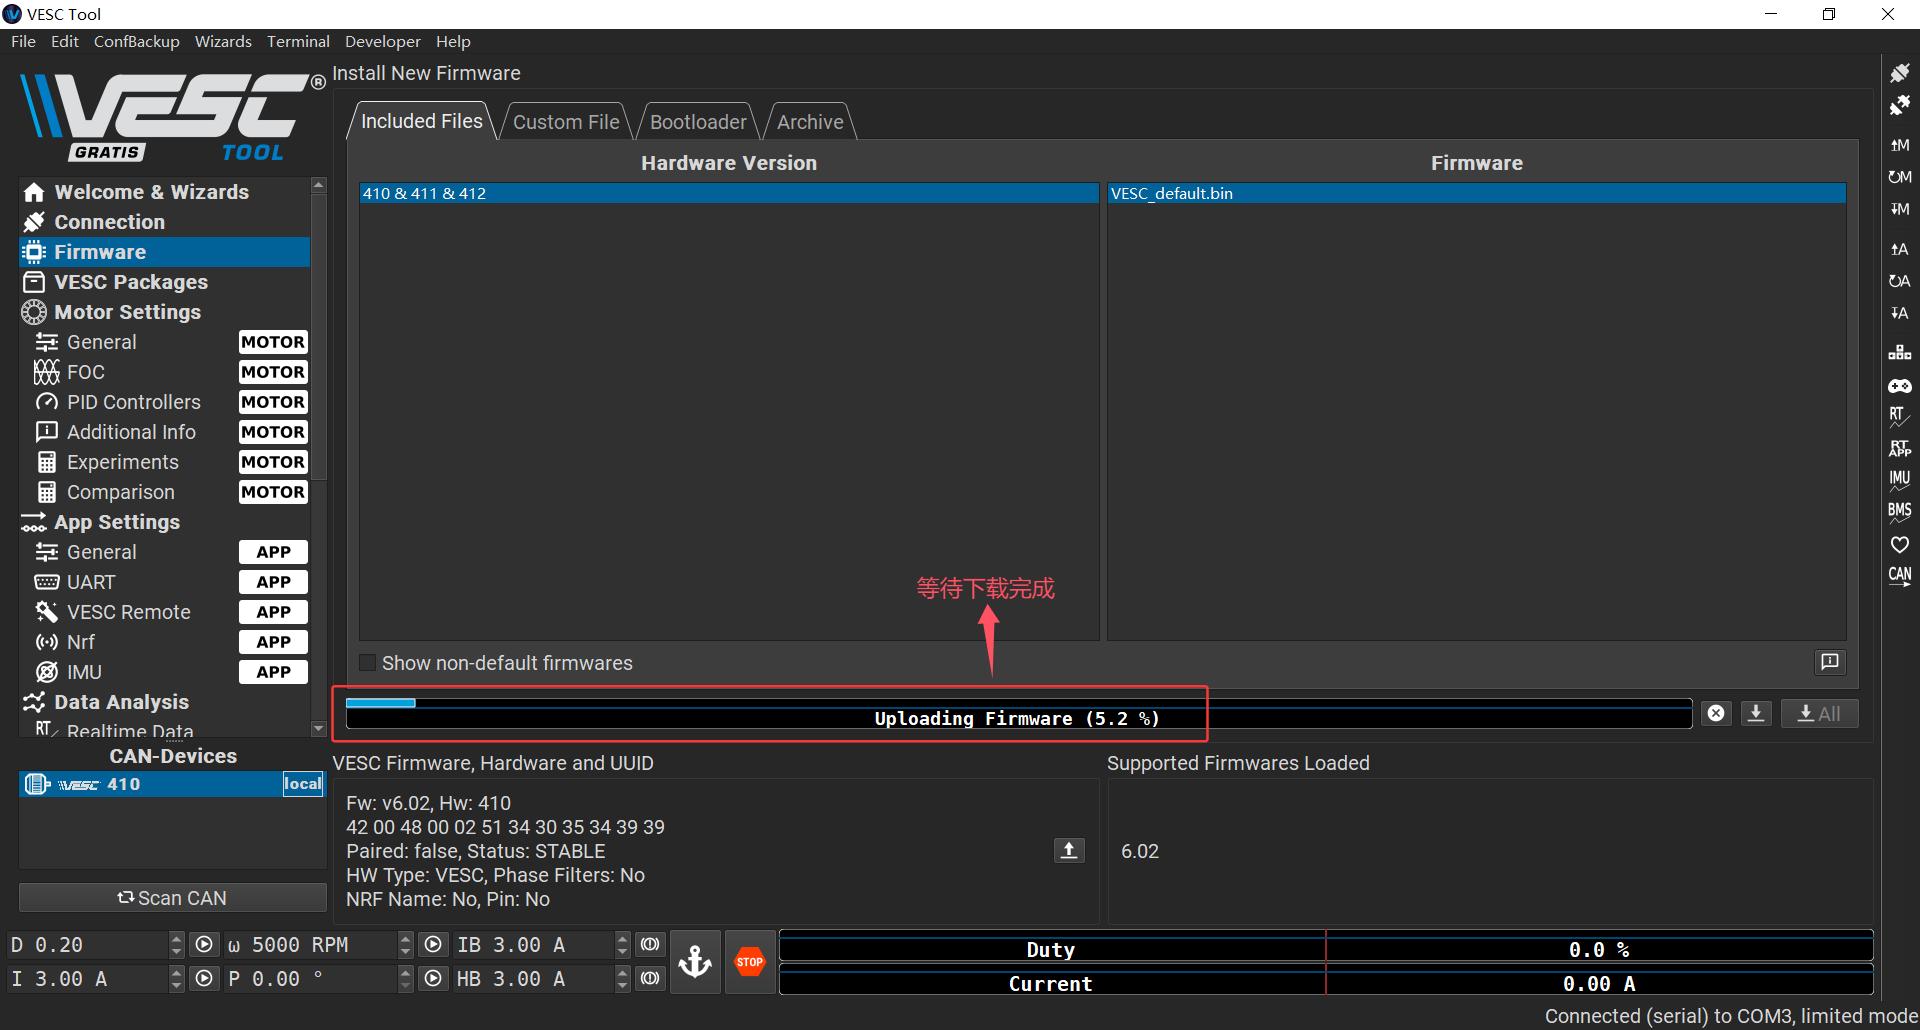The width and height of the screenshot is (1920, 1030).
Task: Open the Terminal menu
Action: click(298, 41)
